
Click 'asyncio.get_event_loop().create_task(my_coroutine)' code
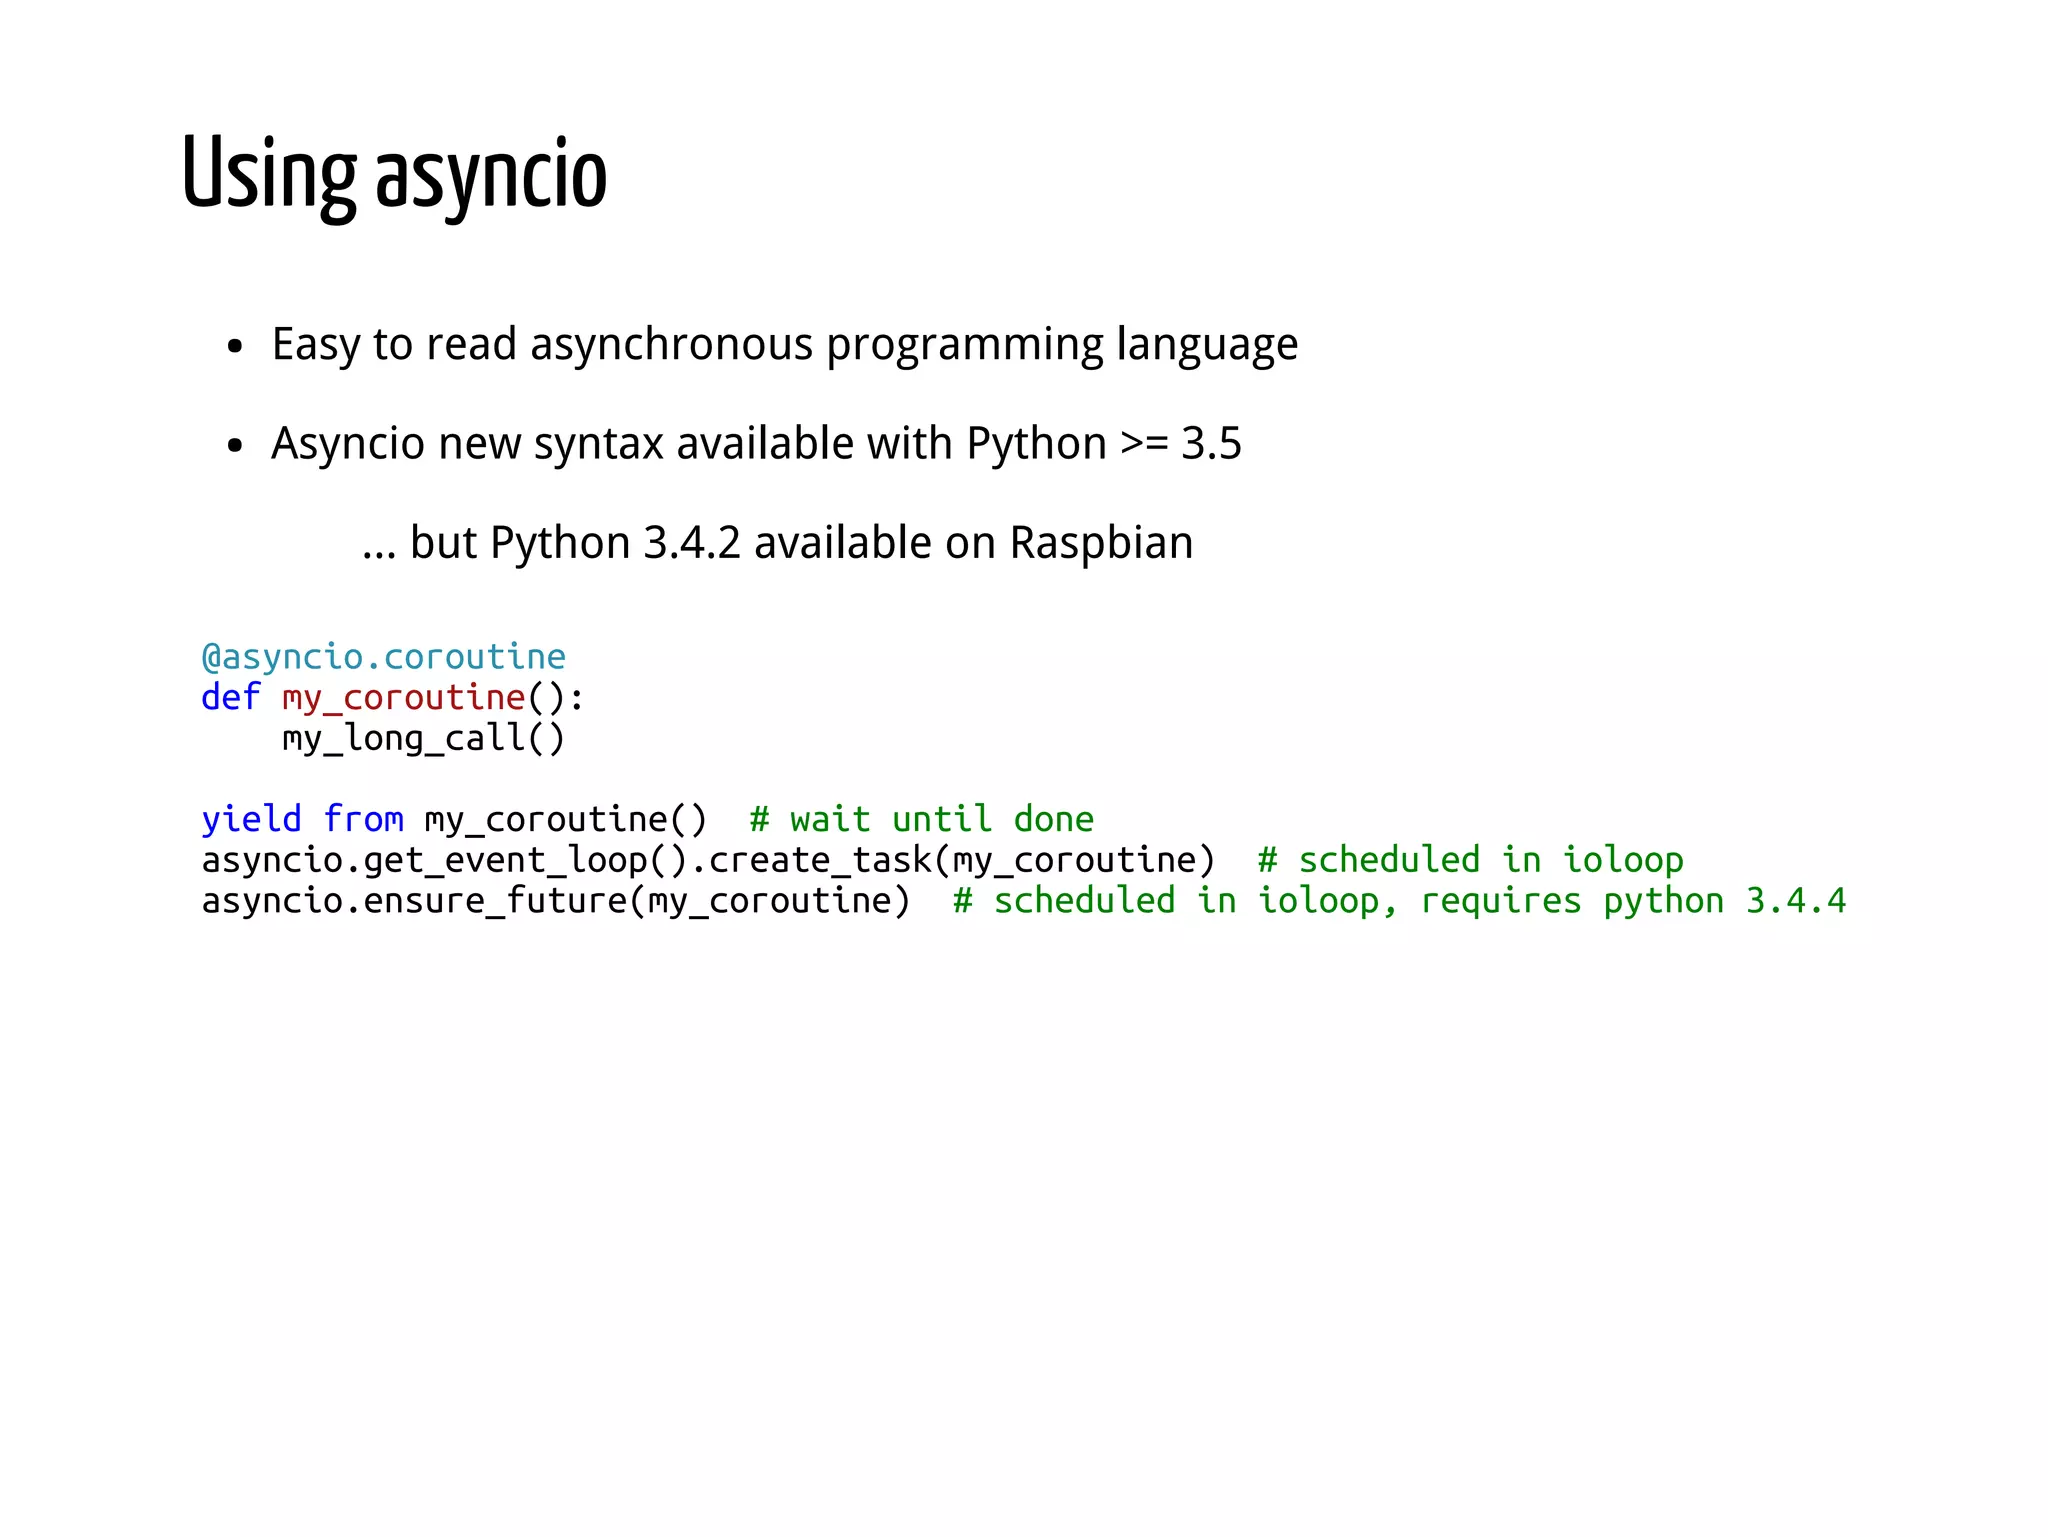click(709, 861)
